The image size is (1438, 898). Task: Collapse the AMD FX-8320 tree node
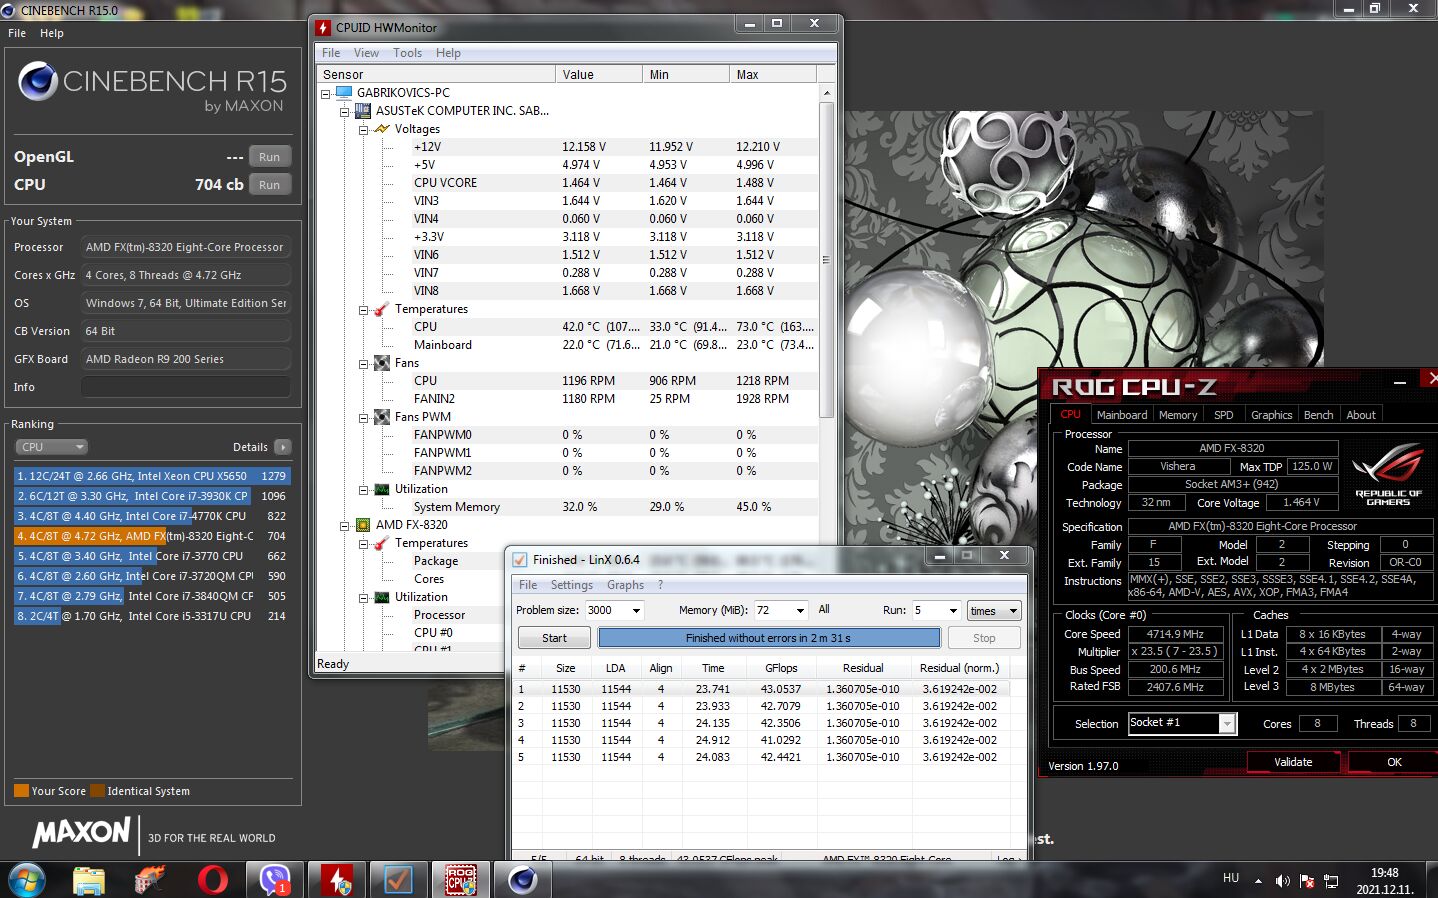pyautogui.click(x=345, y=525)
